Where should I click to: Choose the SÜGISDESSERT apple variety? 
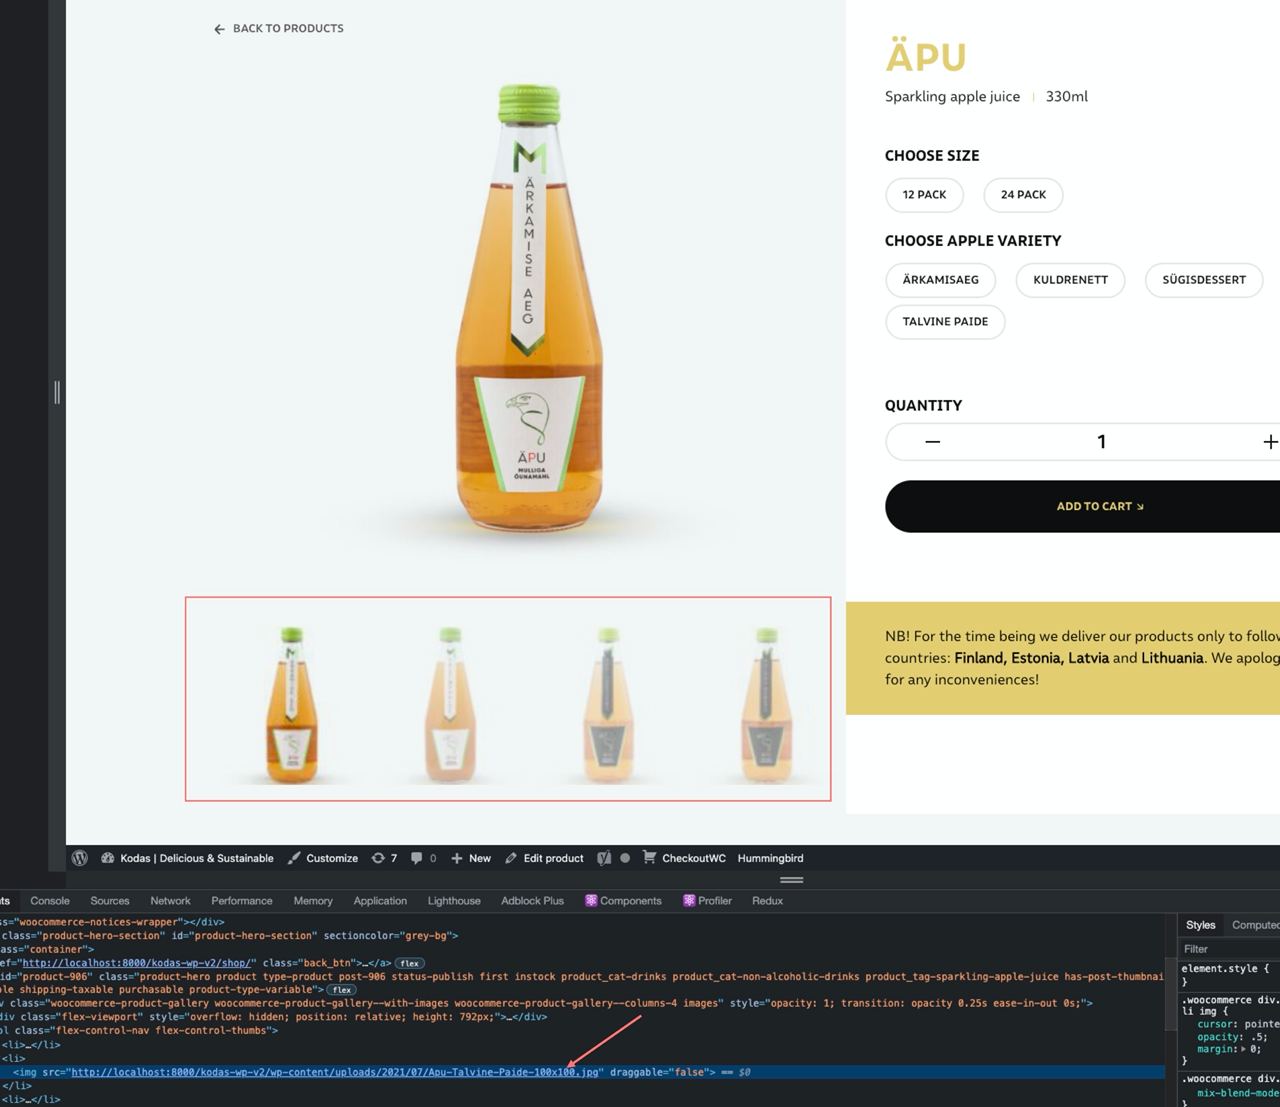[x=1204, y=280]
